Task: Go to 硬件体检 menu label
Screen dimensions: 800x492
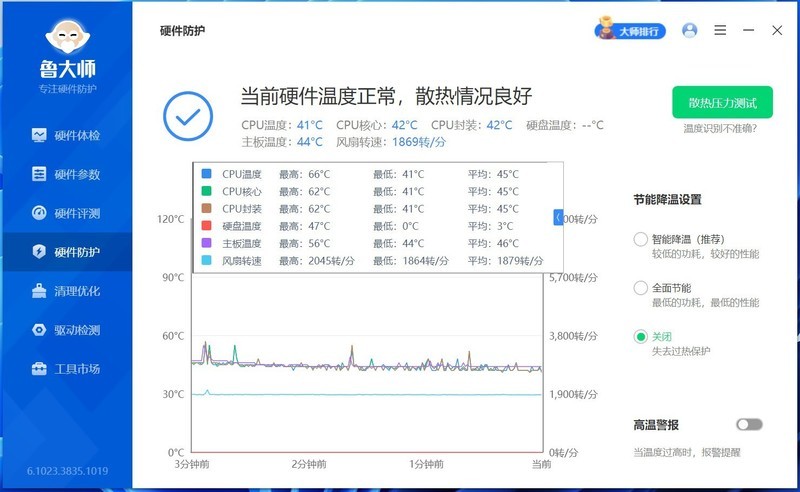Action: click(x=77, y=135)
